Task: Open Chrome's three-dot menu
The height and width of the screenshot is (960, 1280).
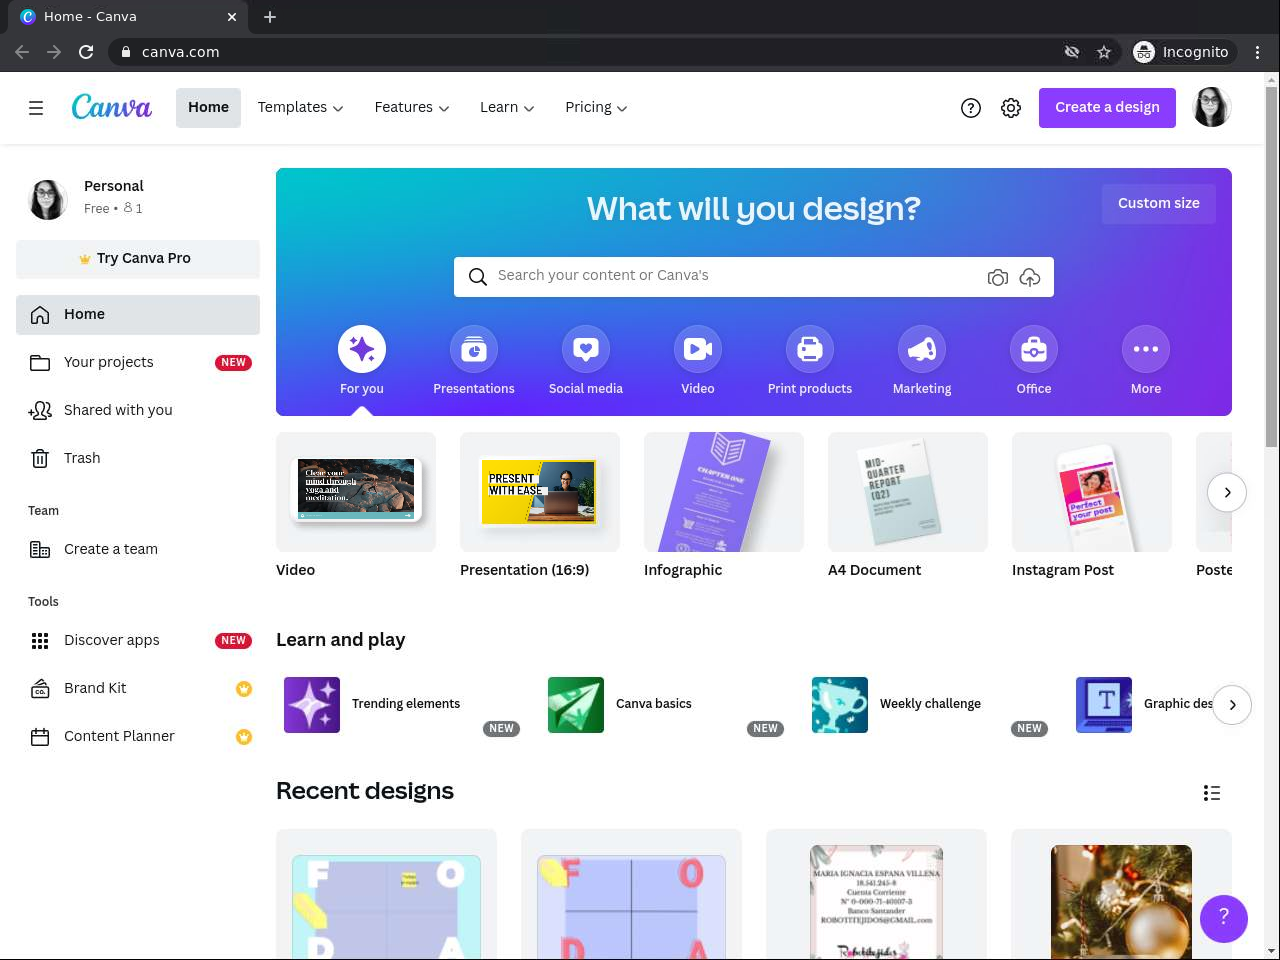Action: (1258, 52)
